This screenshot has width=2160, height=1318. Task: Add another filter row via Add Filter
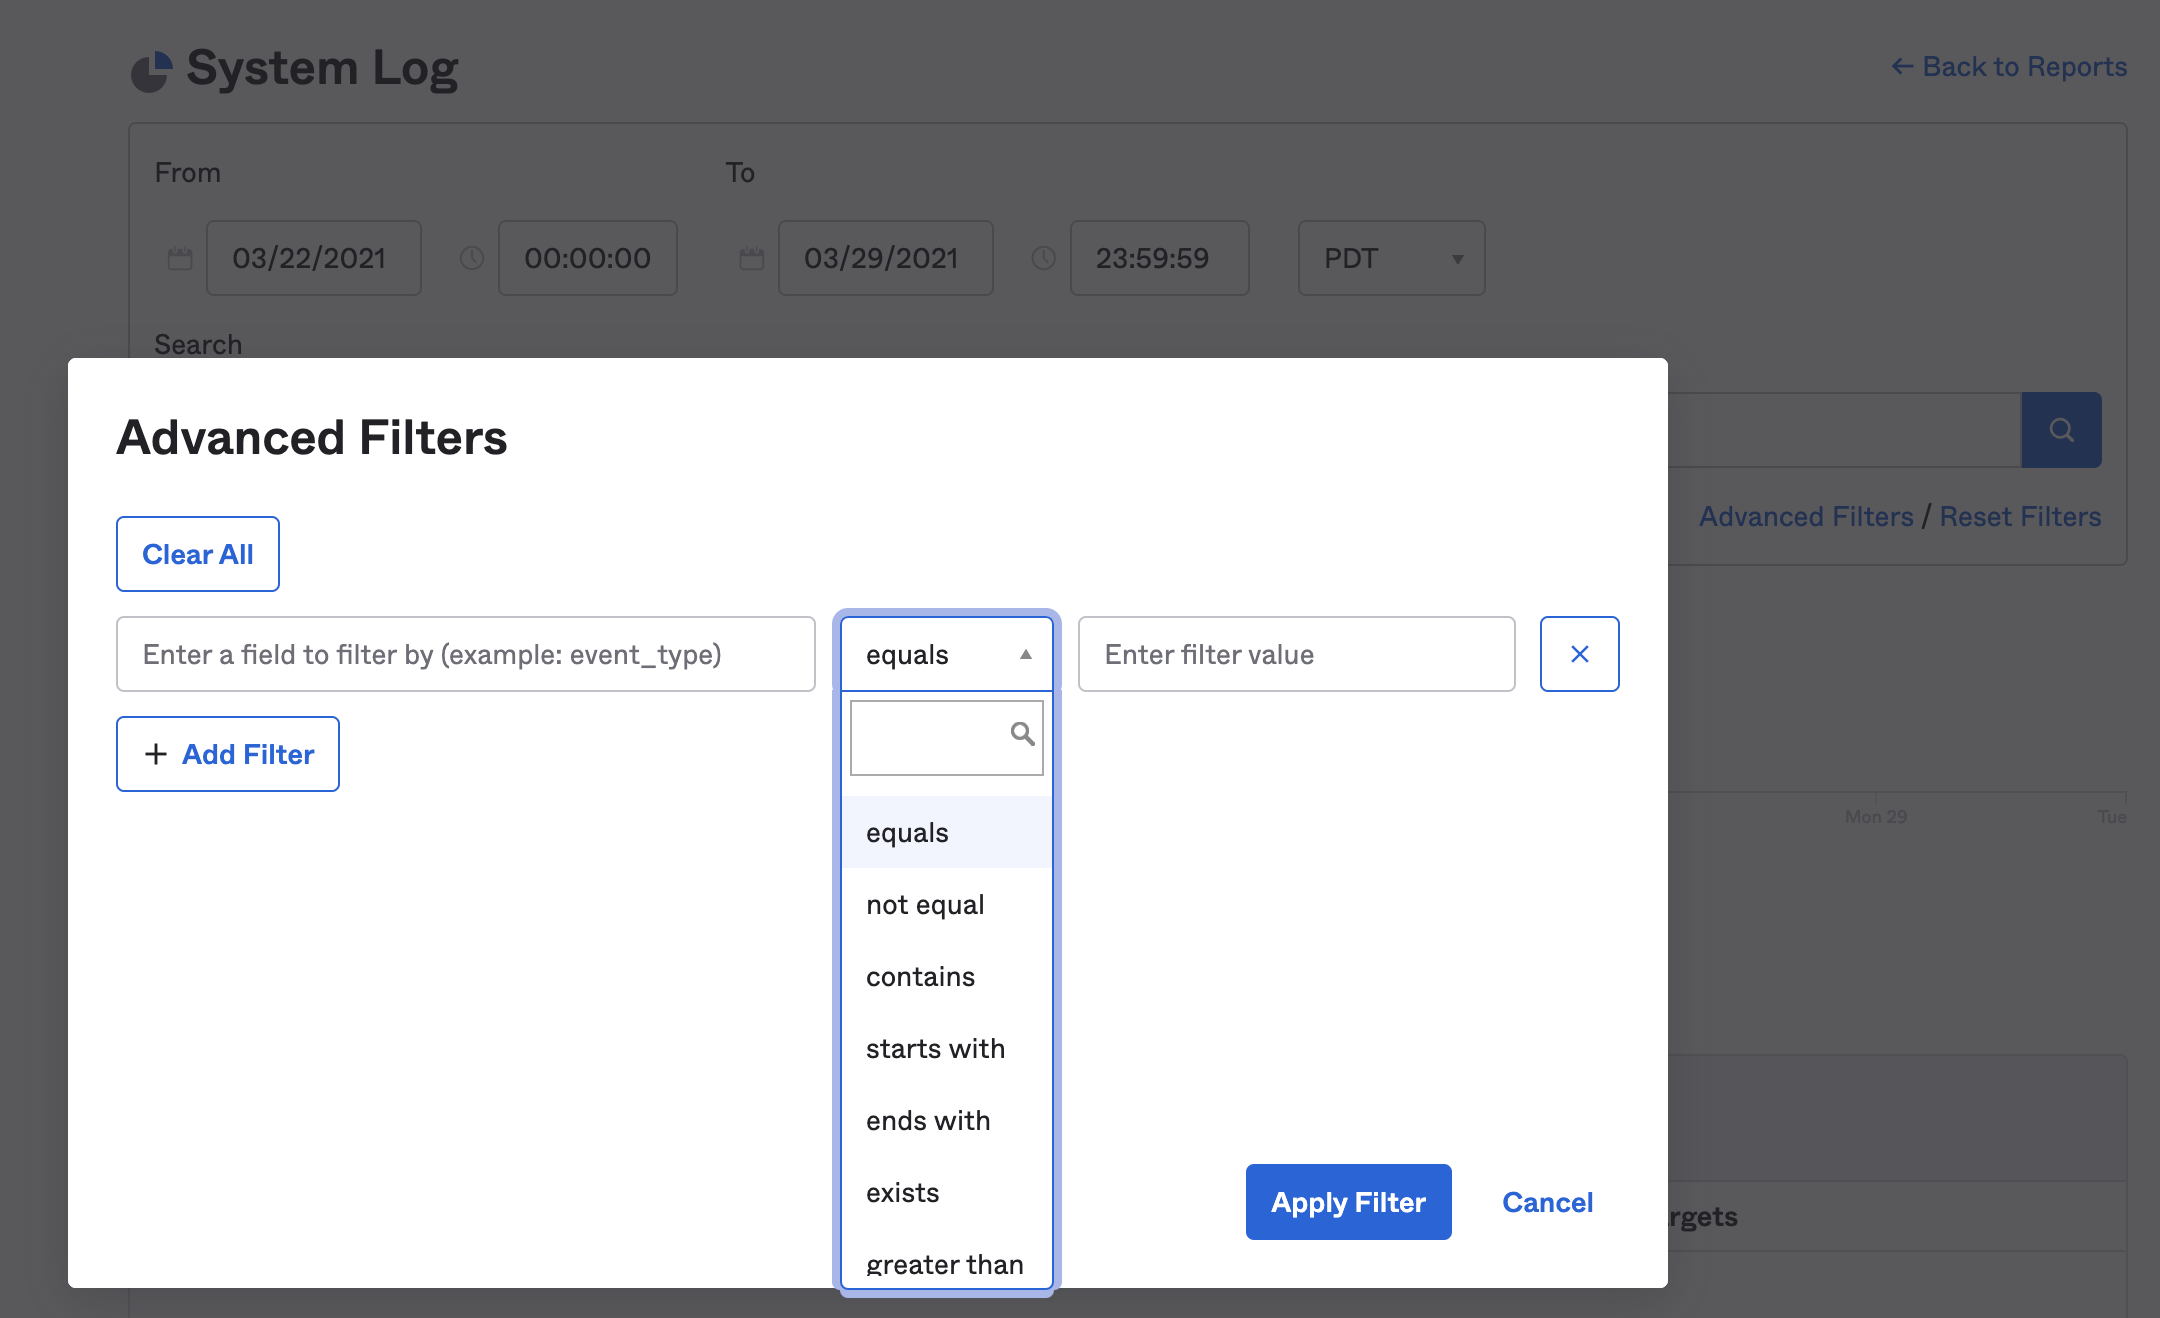[x=227, y=753]
